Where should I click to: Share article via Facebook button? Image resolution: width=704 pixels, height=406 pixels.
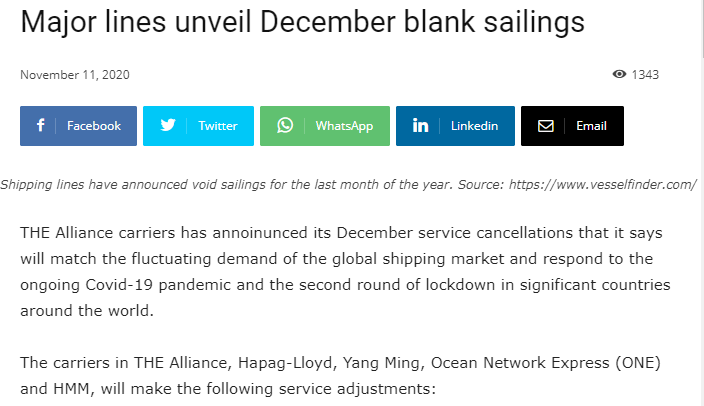[79, 126]
